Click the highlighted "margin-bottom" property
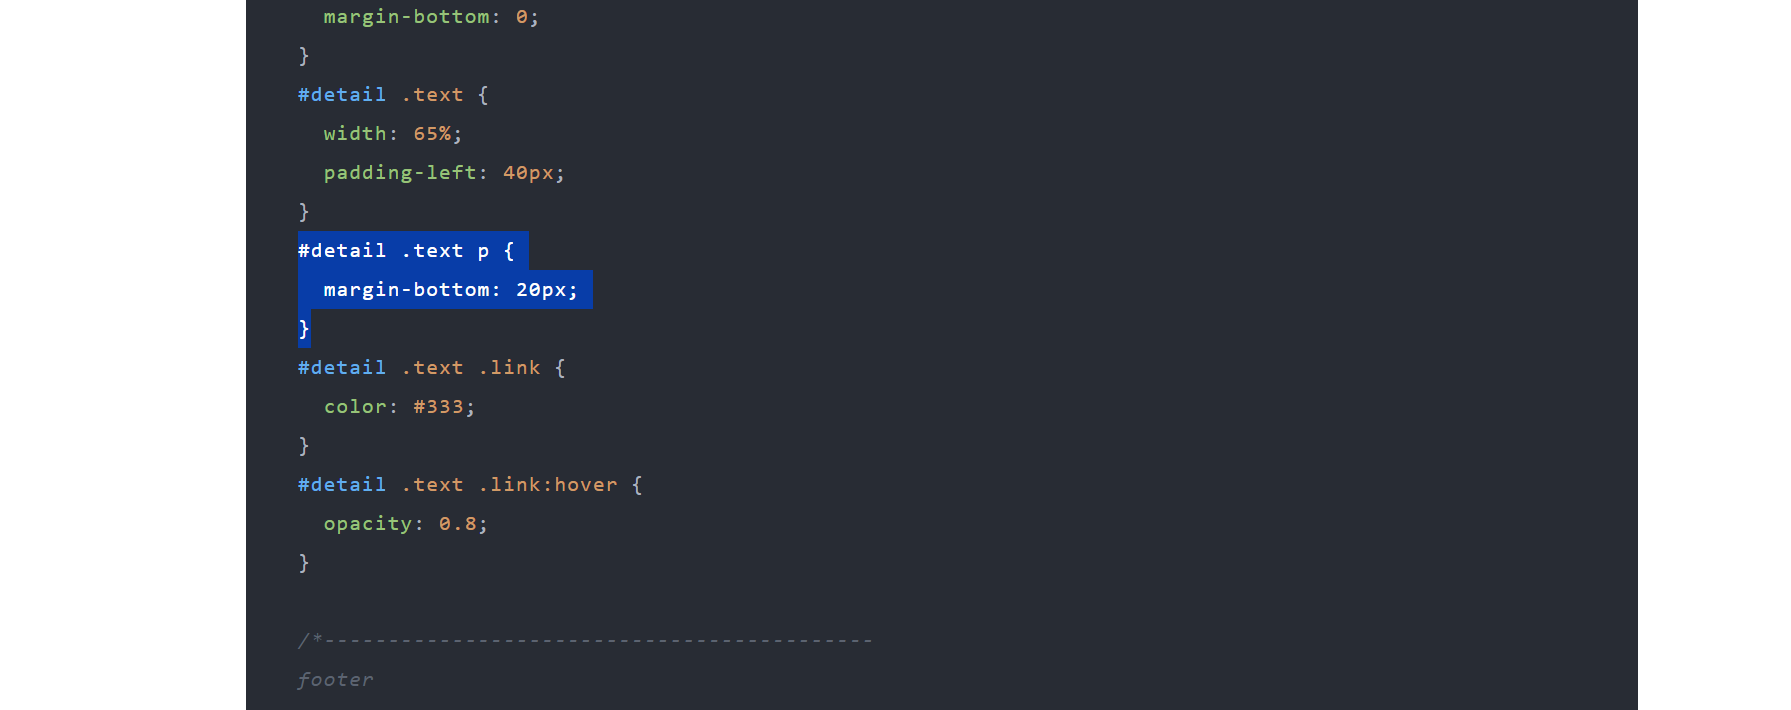This screenshot has height=710, width=1791. (x=406, y=290)
